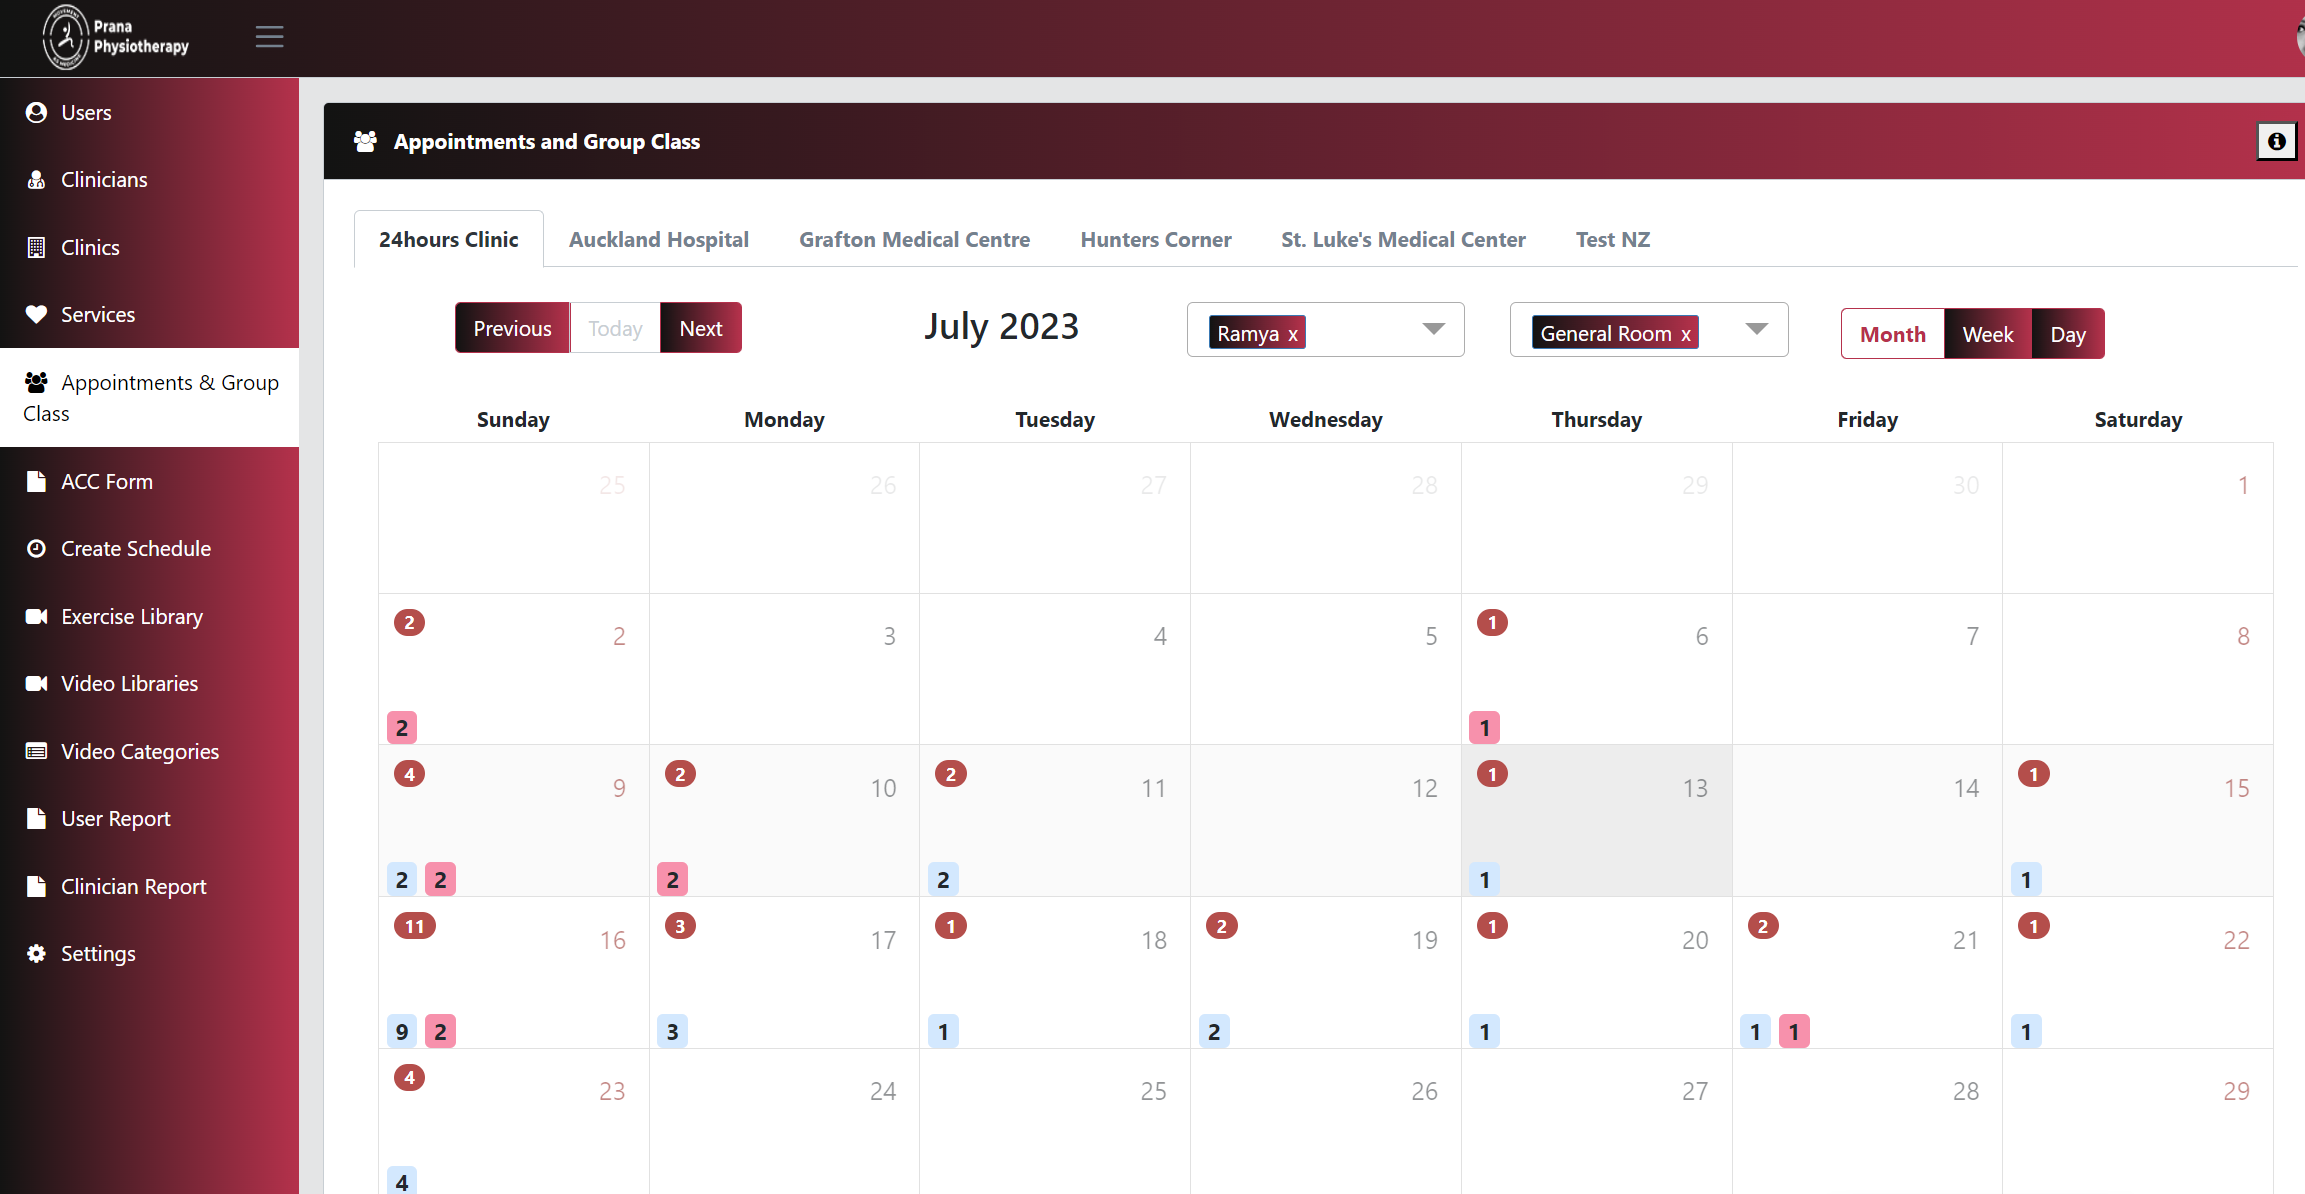Select the Month view toggle
This screenshot has width=2305, height=1194.
(x=1892, y=334)
